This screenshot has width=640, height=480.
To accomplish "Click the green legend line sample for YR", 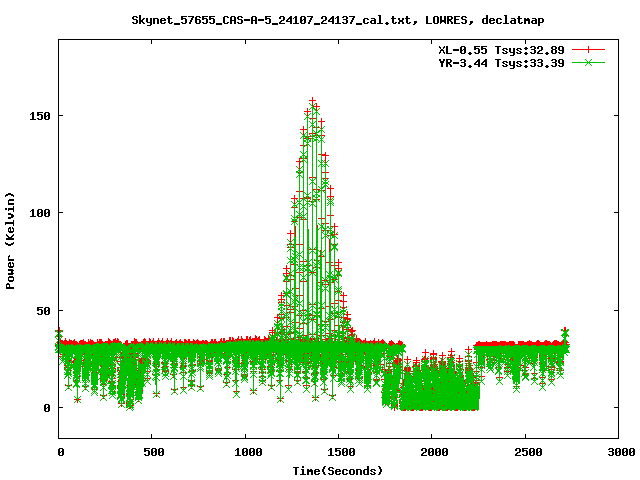I will [x=588, y=63].
